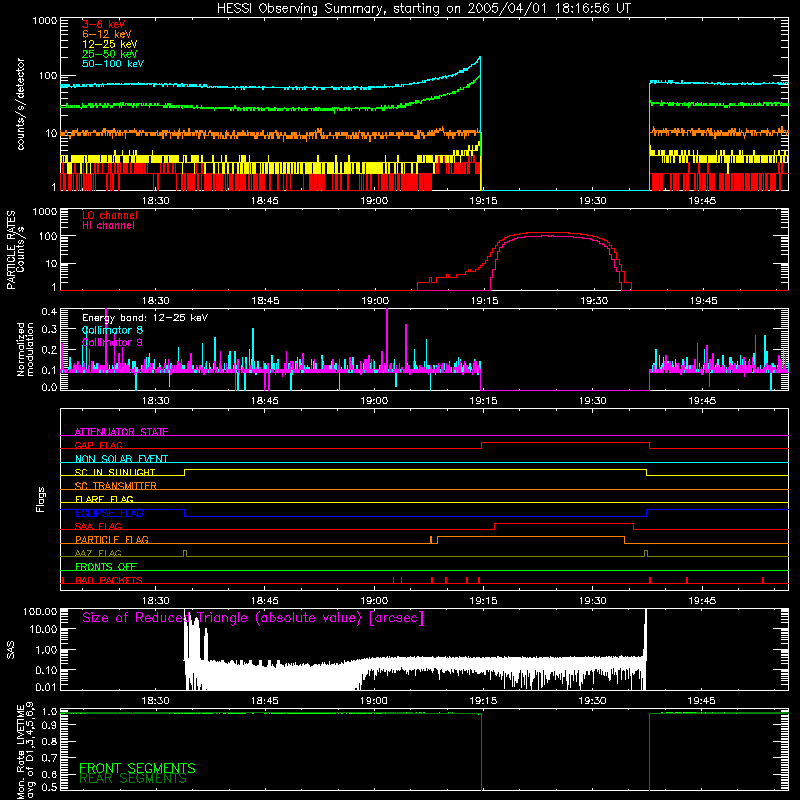800x800 pixels.
Task: Click the BAD PACKETS flag label
Action: point(109,580)
